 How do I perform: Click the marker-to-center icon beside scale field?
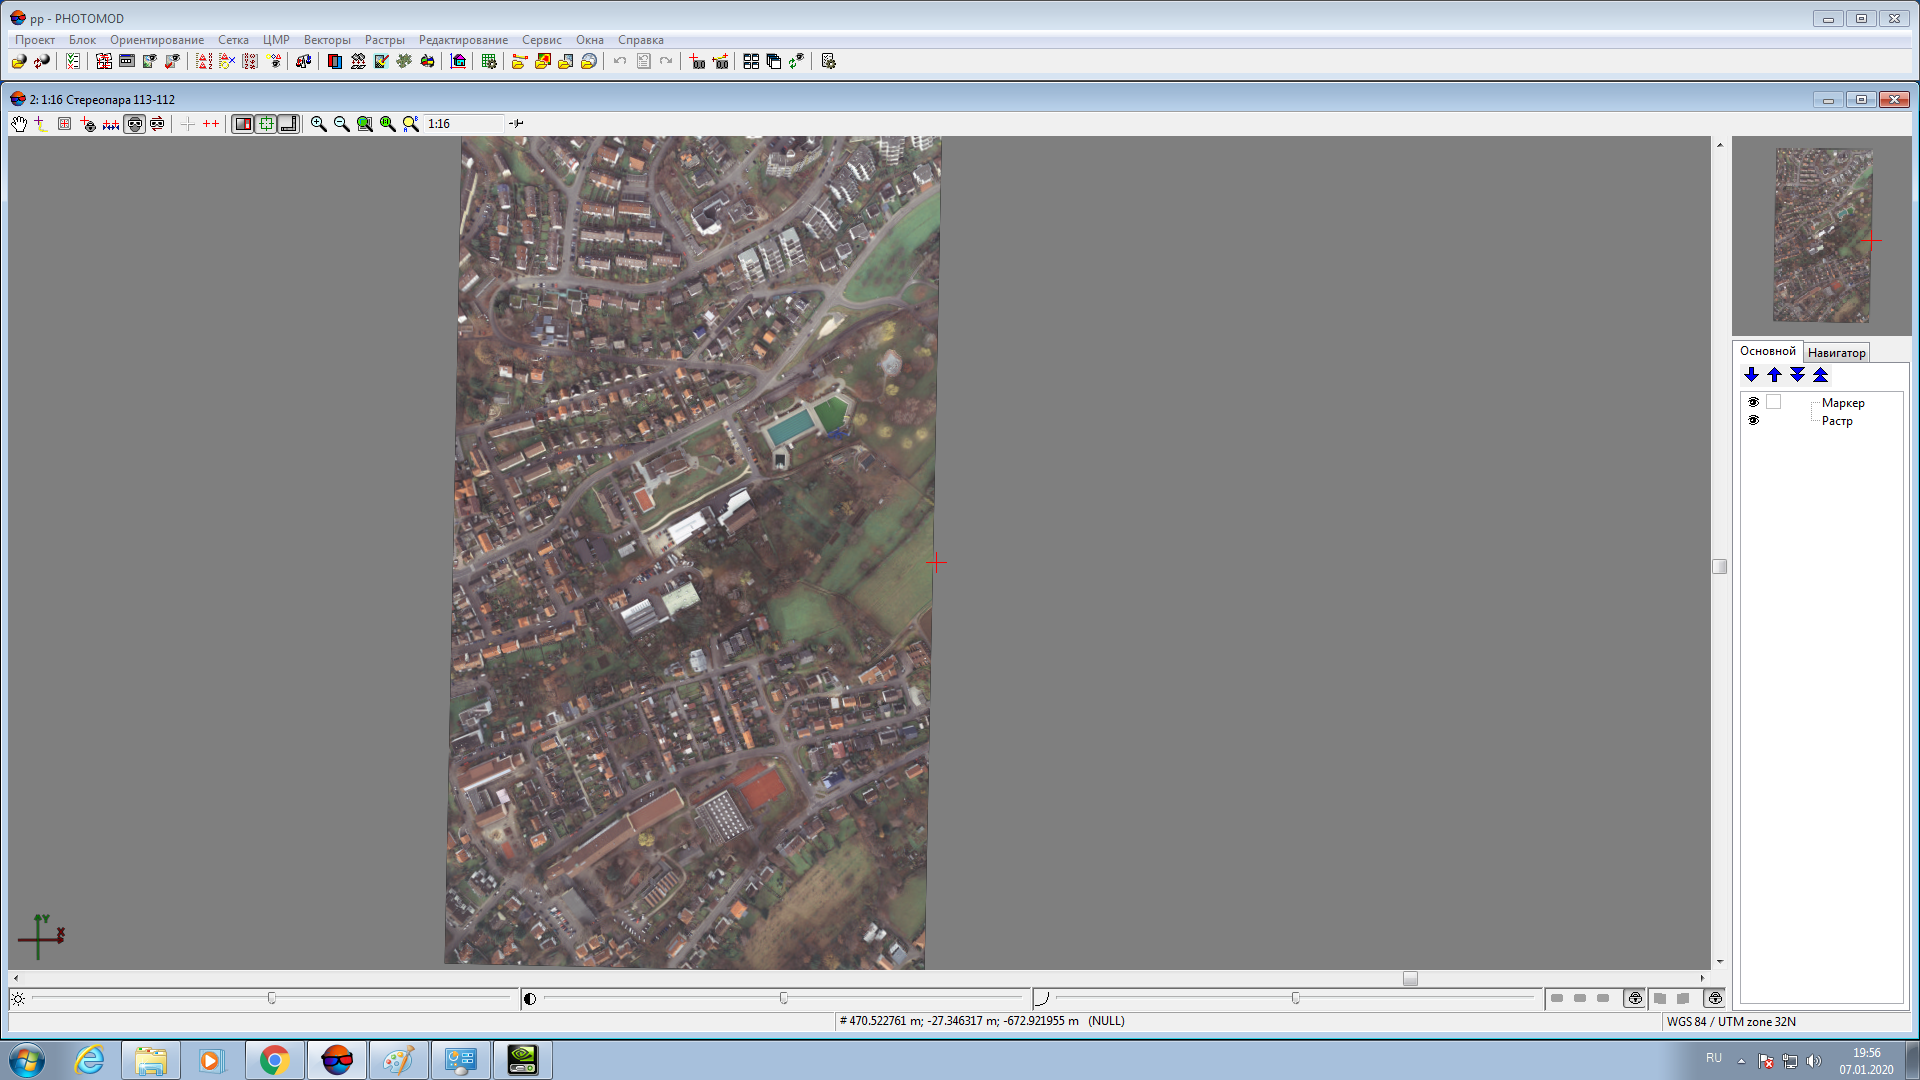pyautogui.click(x=516, y=124)
